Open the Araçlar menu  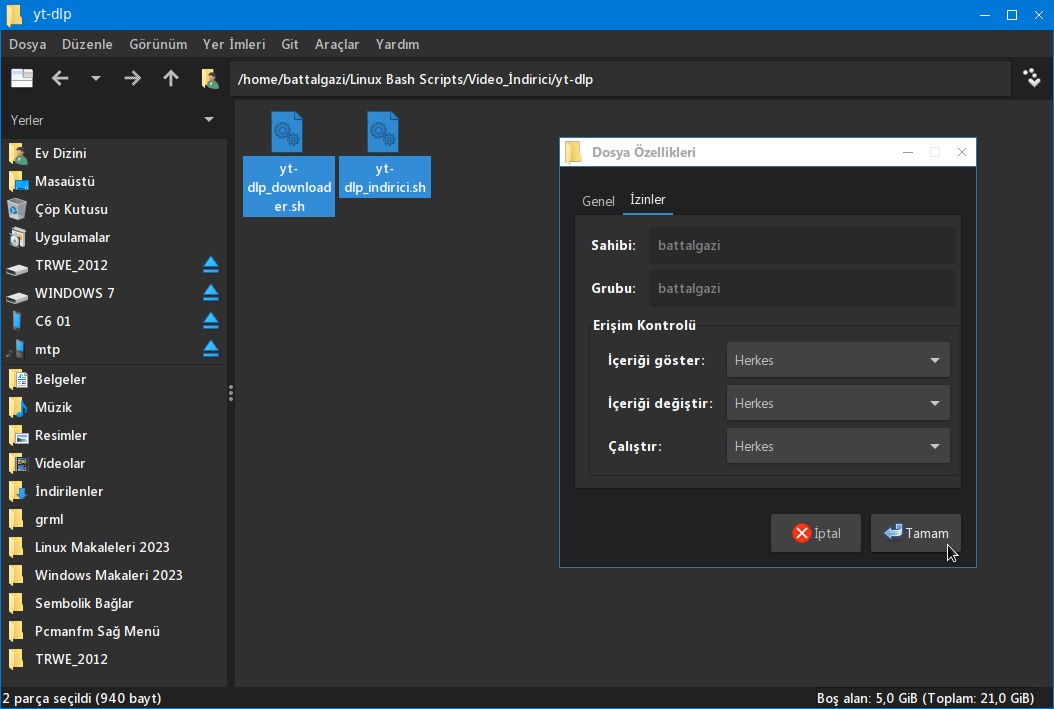pyautogui.click(x=337, y=44)
